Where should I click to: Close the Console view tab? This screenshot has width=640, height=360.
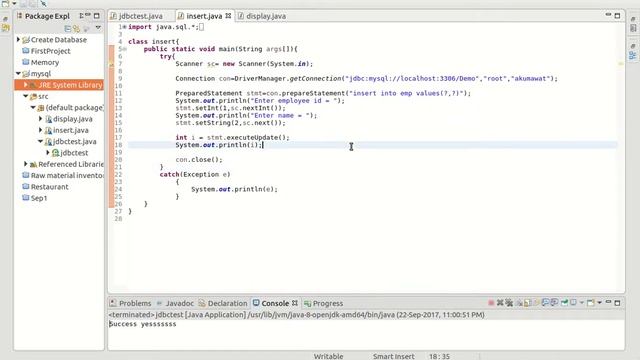295,303
